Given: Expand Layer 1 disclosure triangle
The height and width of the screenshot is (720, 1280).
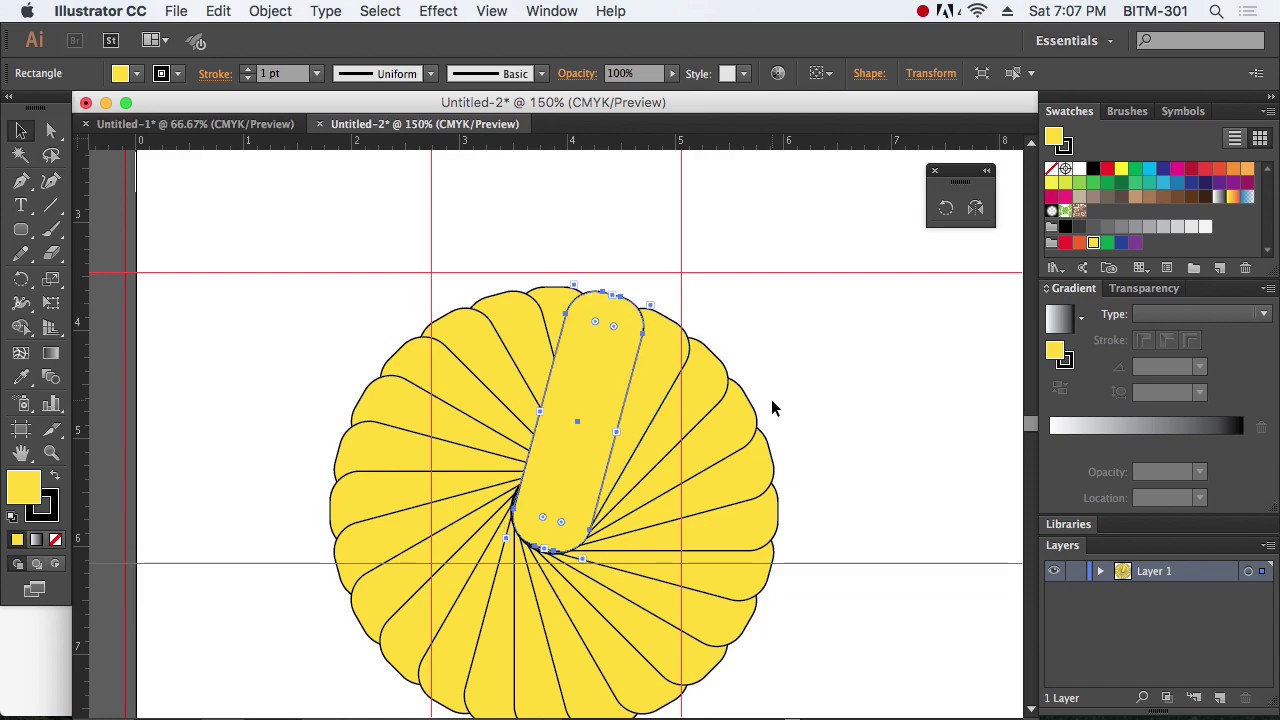Looking at the screenshot, I should [x=1100, y=571].
